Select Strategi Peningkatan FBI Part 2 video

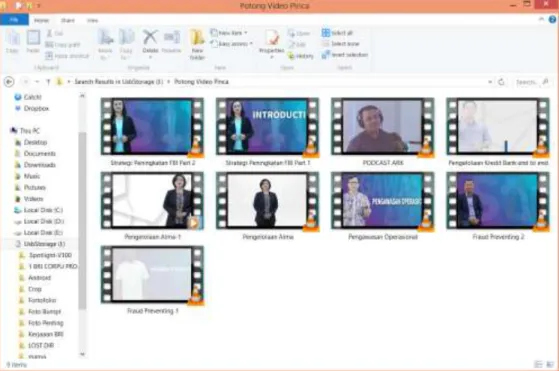coord(152,132)
